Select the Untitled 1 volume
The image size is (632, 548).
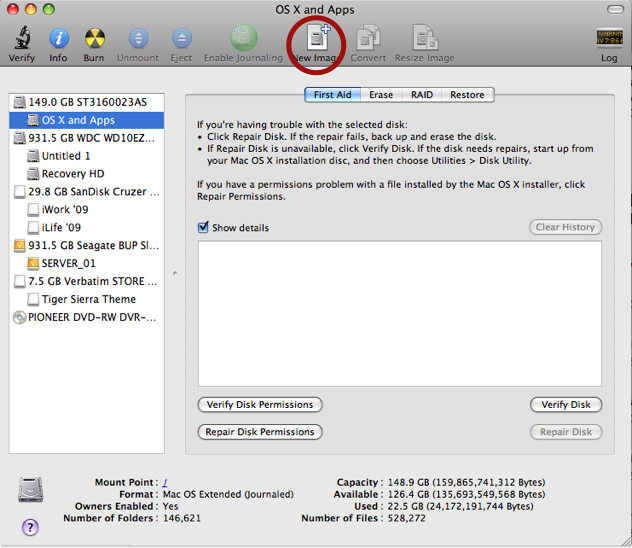(87, 156)
